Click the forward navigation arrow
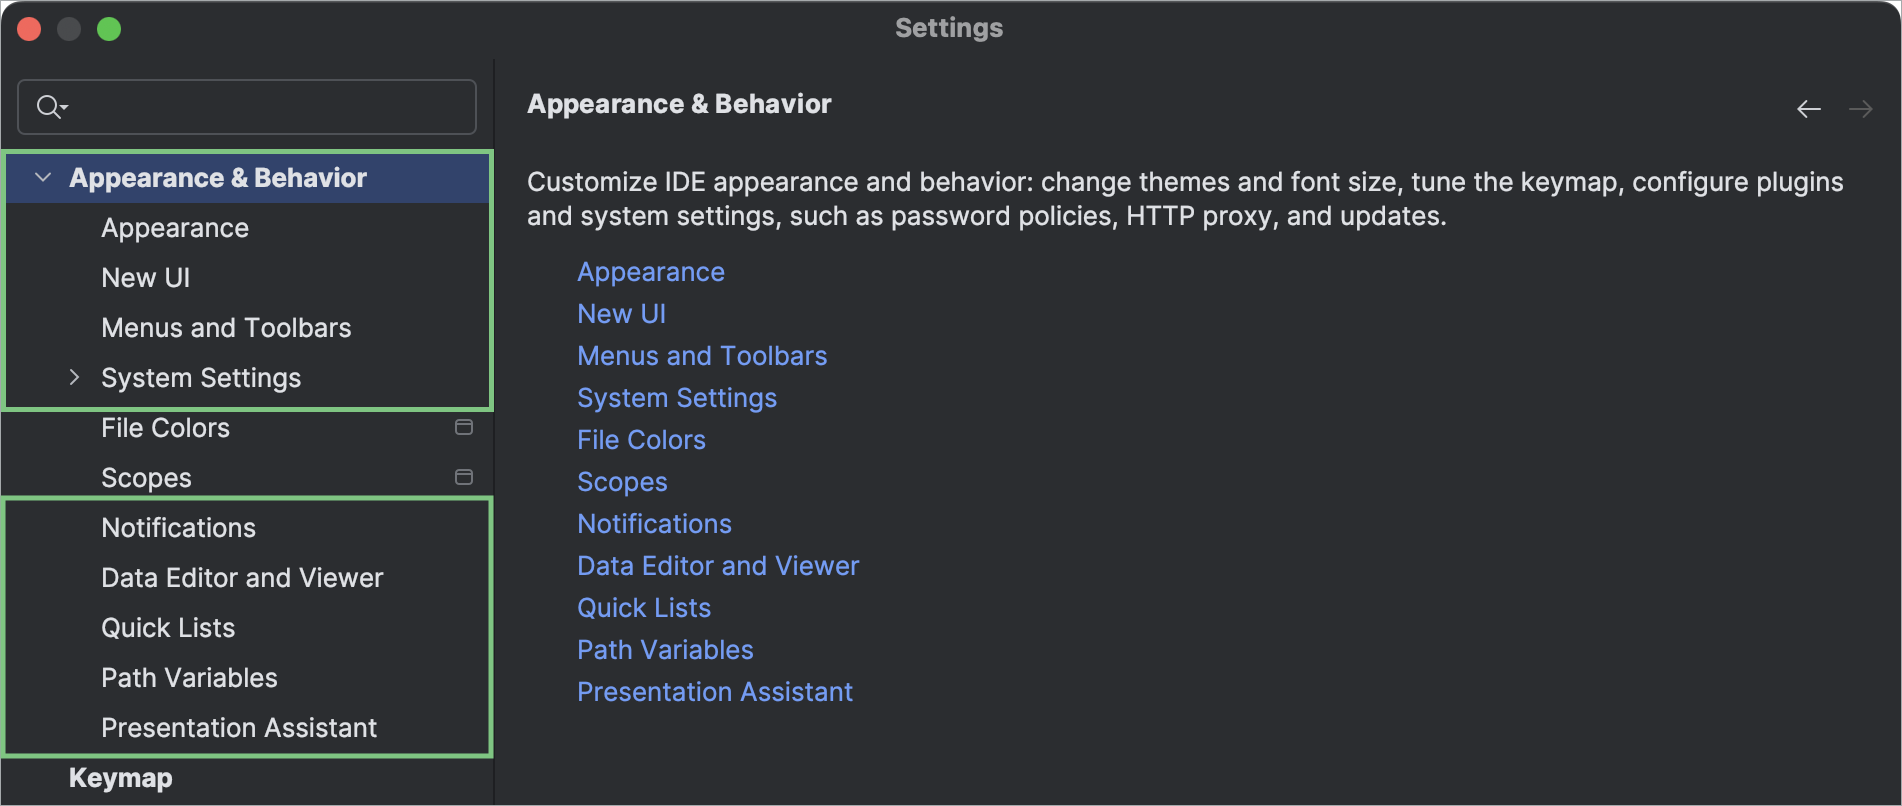1902x806 pixels. click(x=1861, y=108)
